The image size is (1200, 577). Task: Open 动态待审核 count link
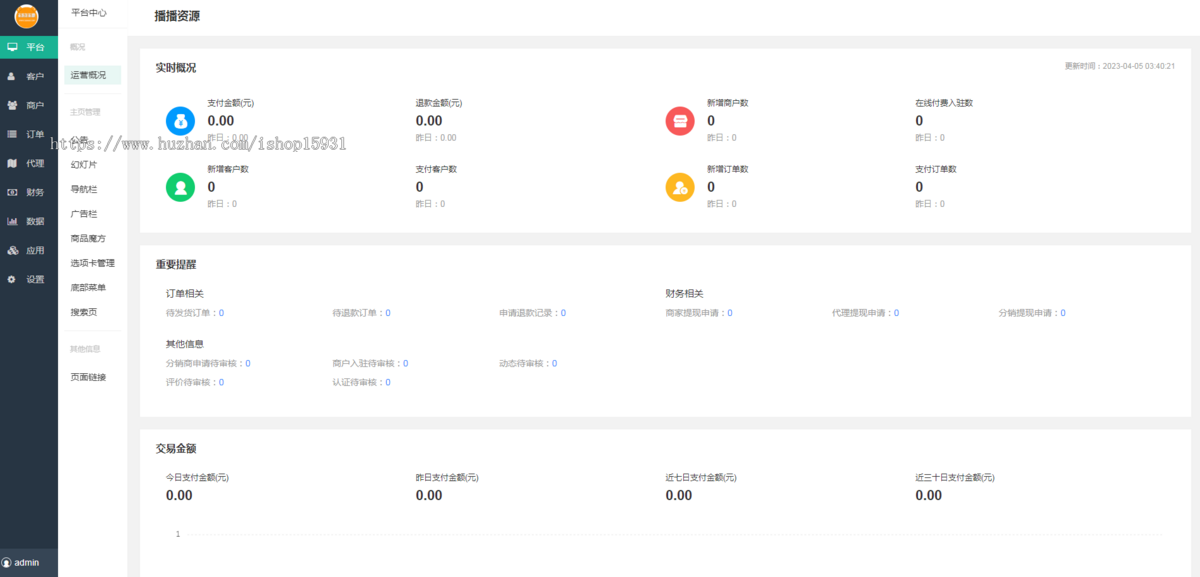[x=554, y=364]
